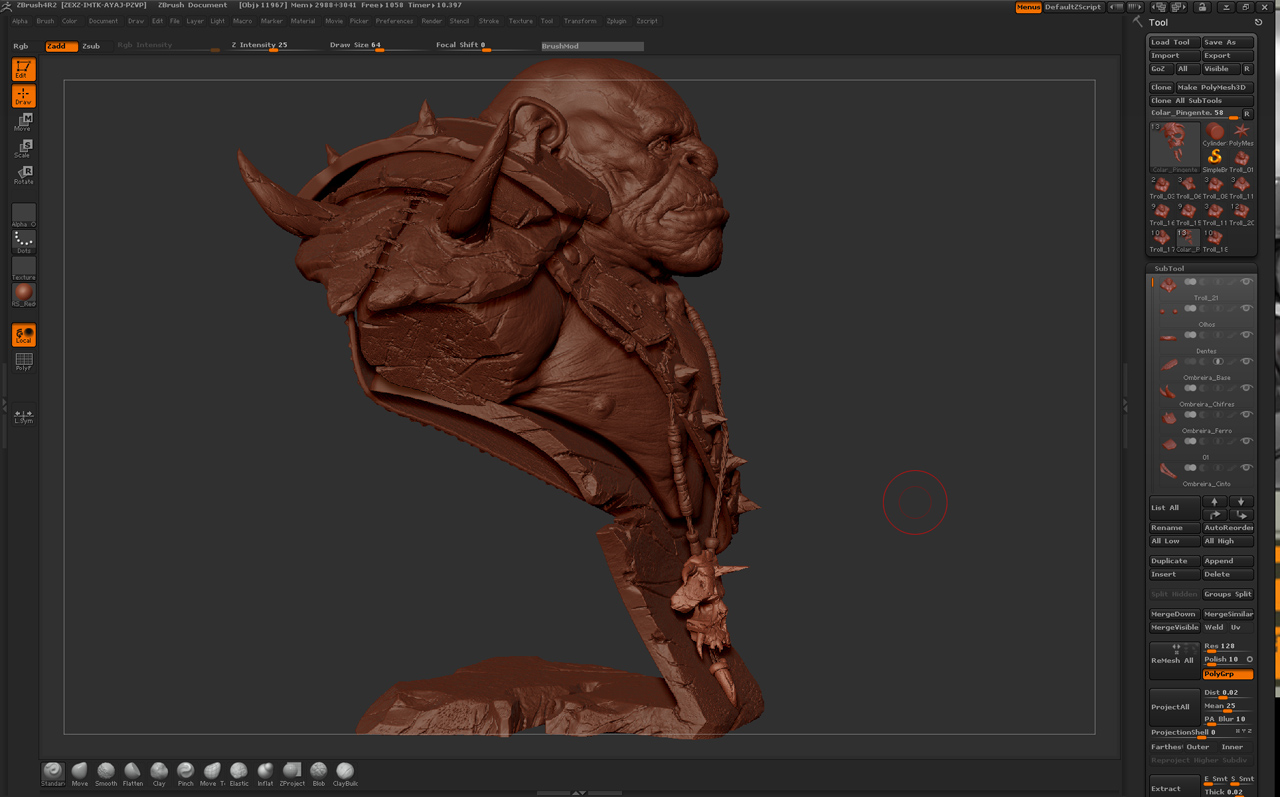Screen dimensions: 1280x797
Task: Select the SimpleBrush tool thumbnail
Action: pyautogui.click(x=1214, y=160)
